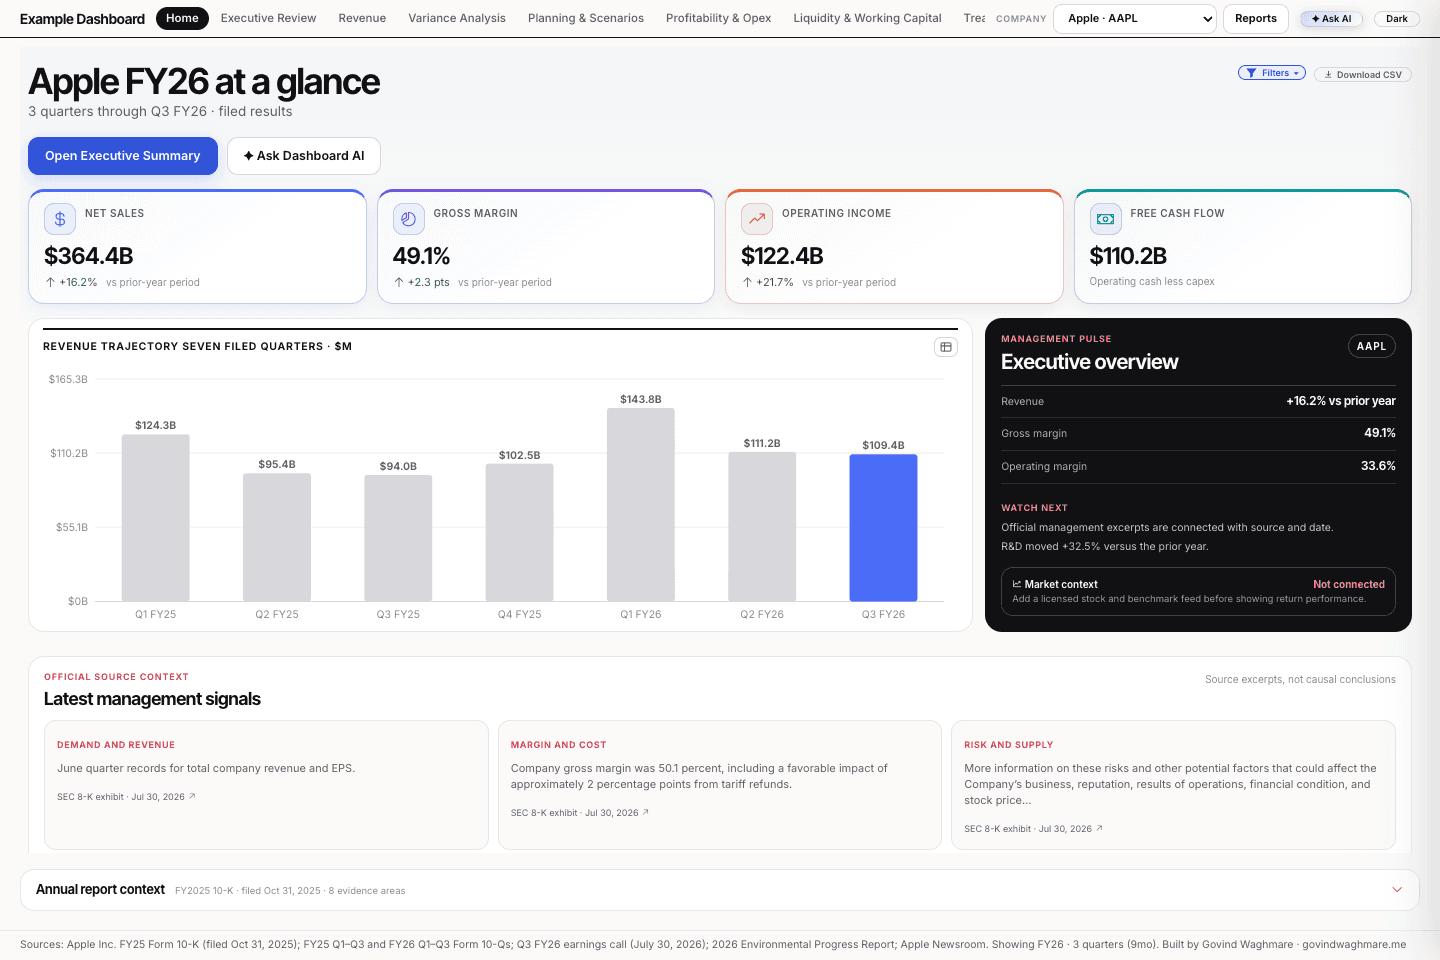Expand the Annual report context section
Image resolution: width=1440 pixels, height=960 pixels.
tap(720, 890)
